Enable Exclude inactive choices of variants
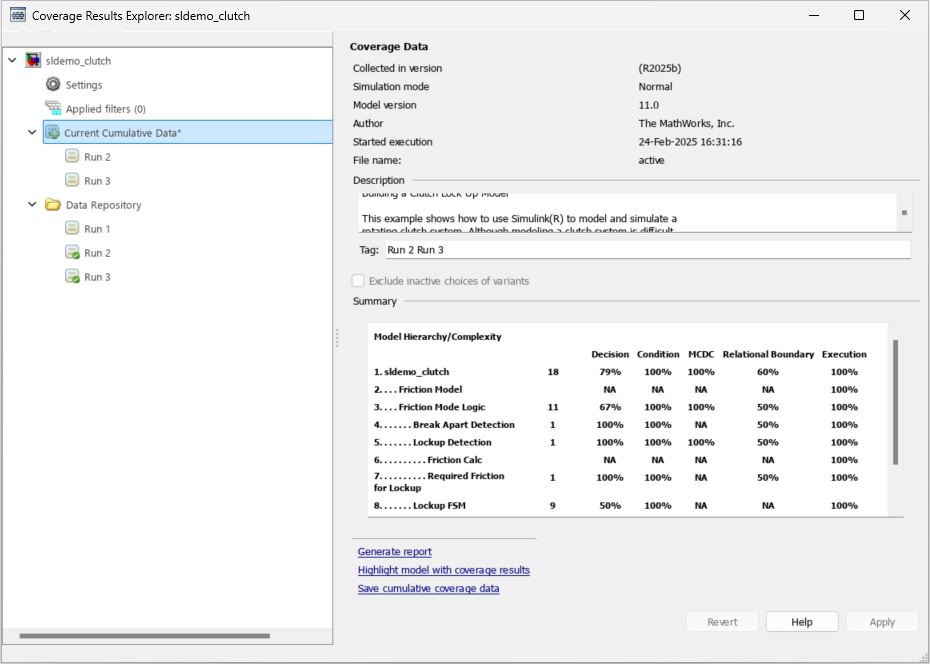 pyautogui.click(x=358, y=281)
